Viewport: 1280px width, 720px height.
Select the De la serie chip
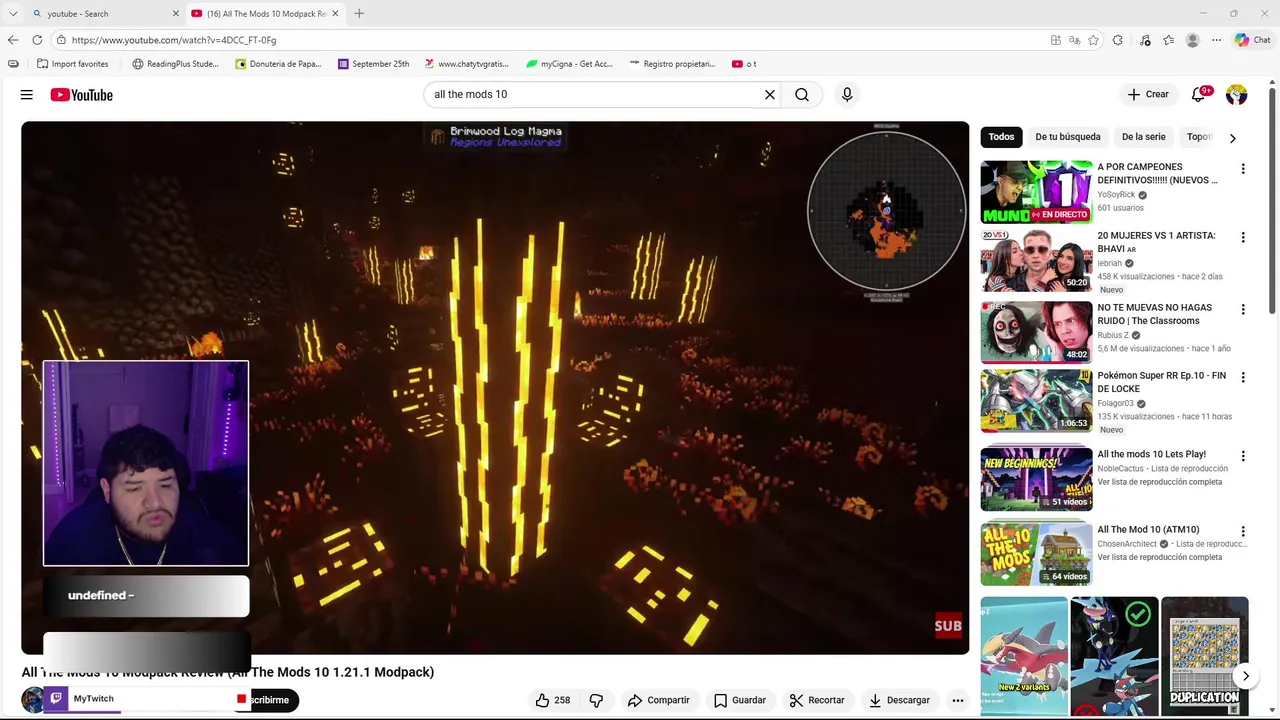(1143, 137)
